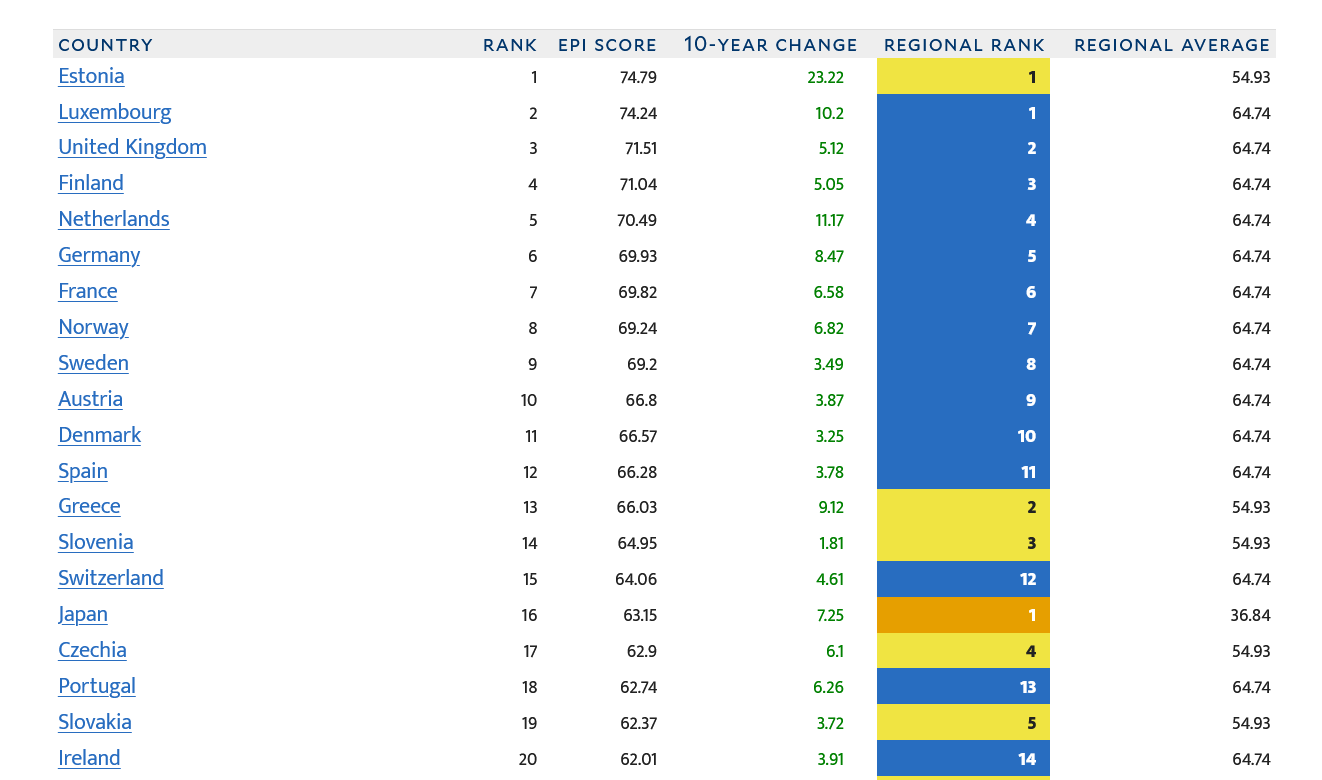Screen dimensions: 1322x780
Task: Open the Spain country link
Action: [x=83, y=472]
